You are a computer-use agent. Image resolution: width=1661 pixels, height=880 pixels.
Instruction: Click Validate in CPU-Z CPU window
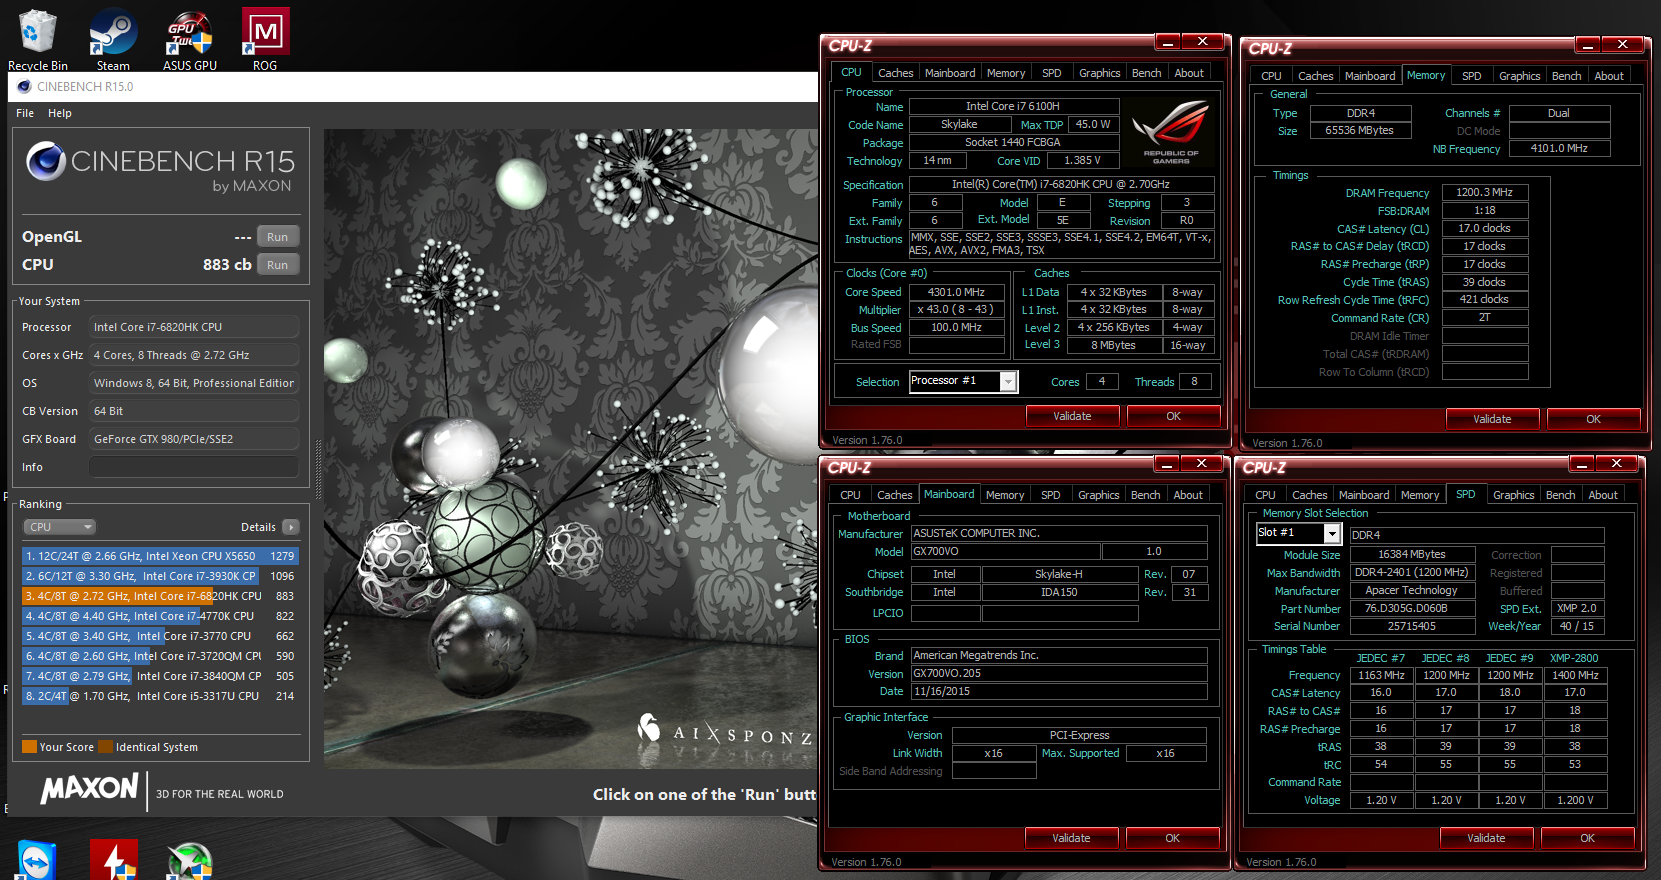pos(1072,416)
